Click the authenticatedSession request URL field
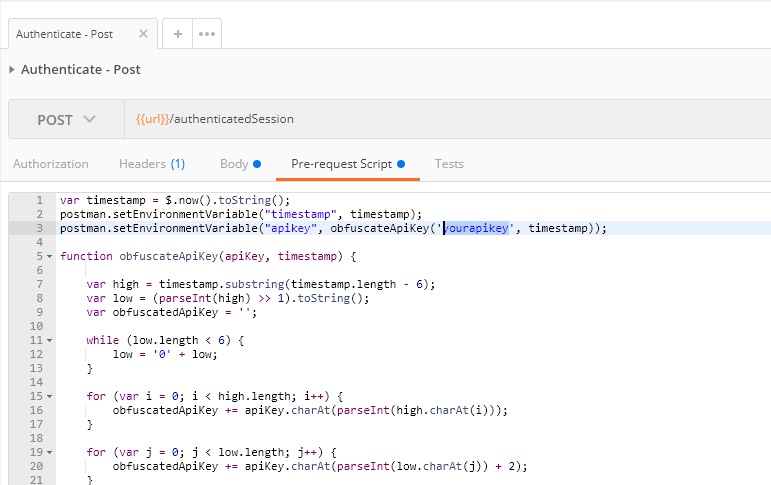This screenshot has width=771, height=485. pyautogui.click(x=450, y=119)
